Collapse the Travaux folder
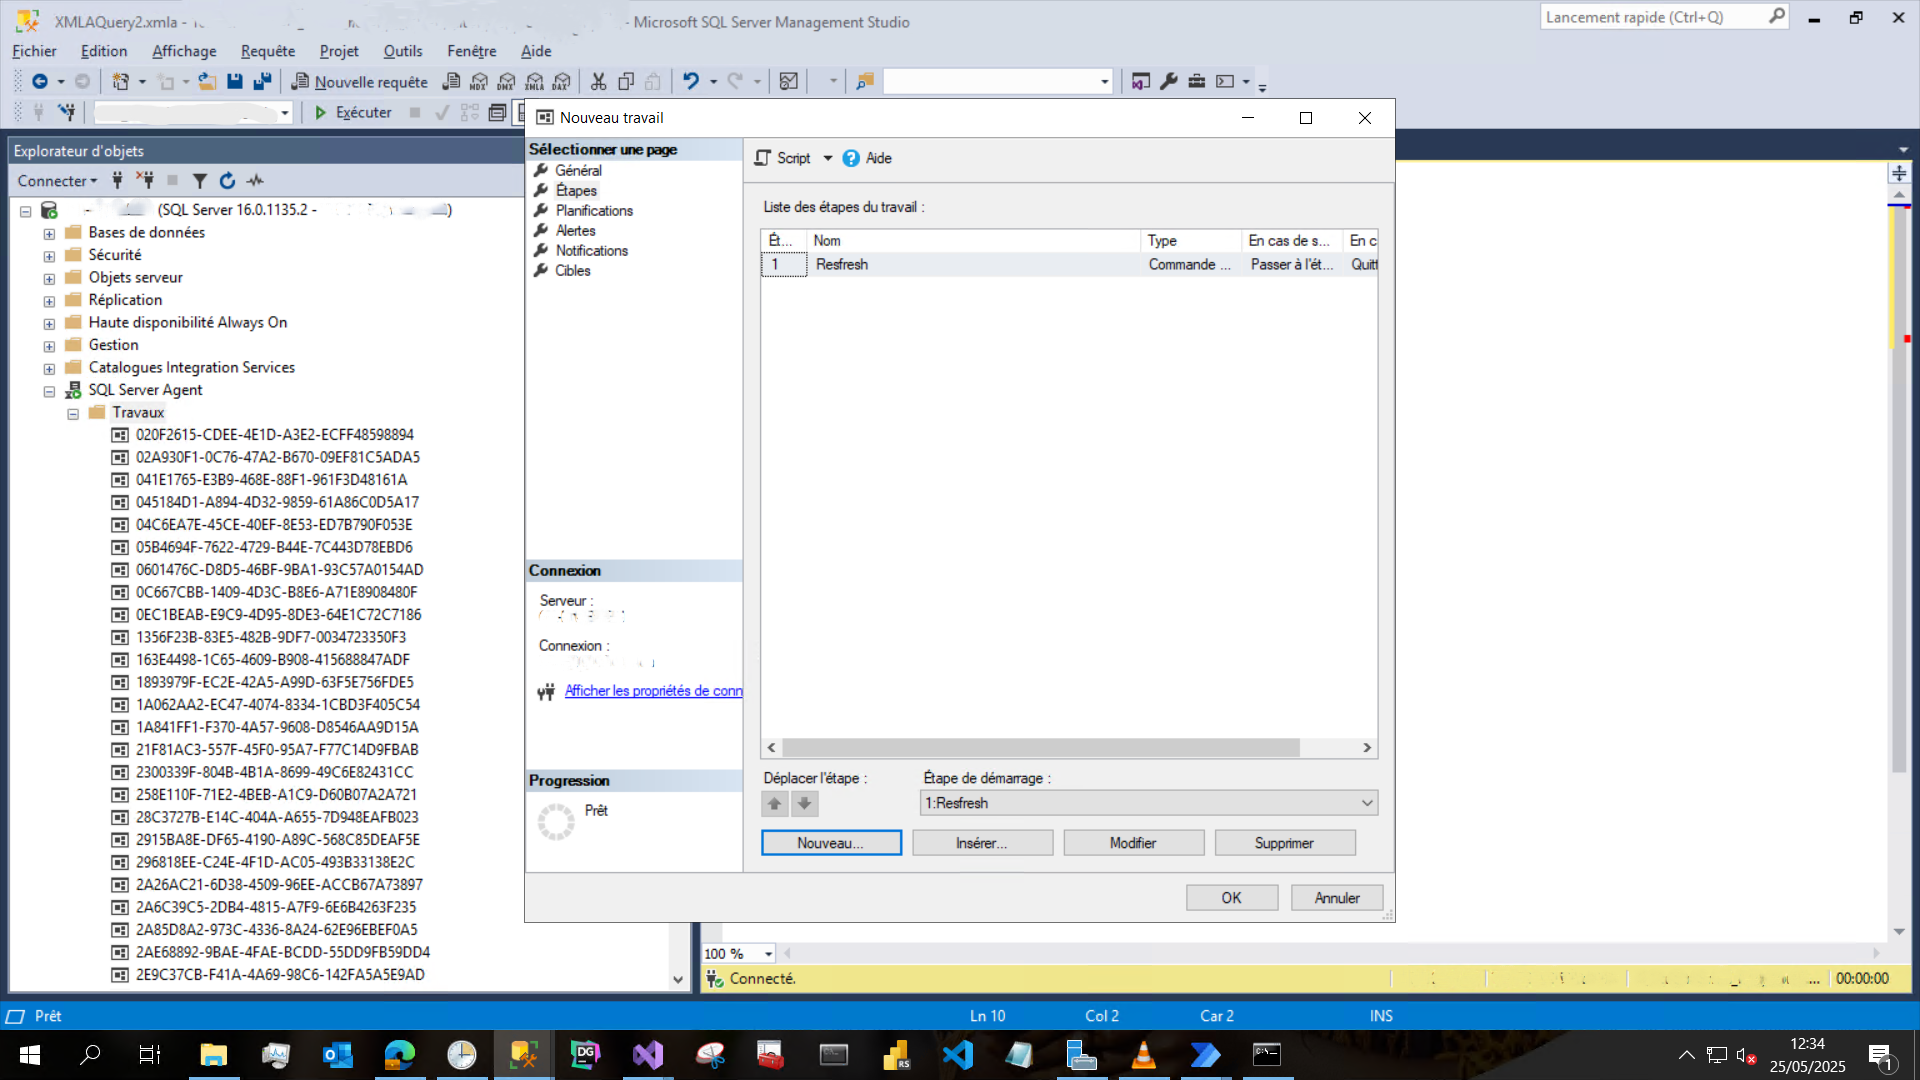This screenshot has width=1920, height=1080. click(73, 414)
